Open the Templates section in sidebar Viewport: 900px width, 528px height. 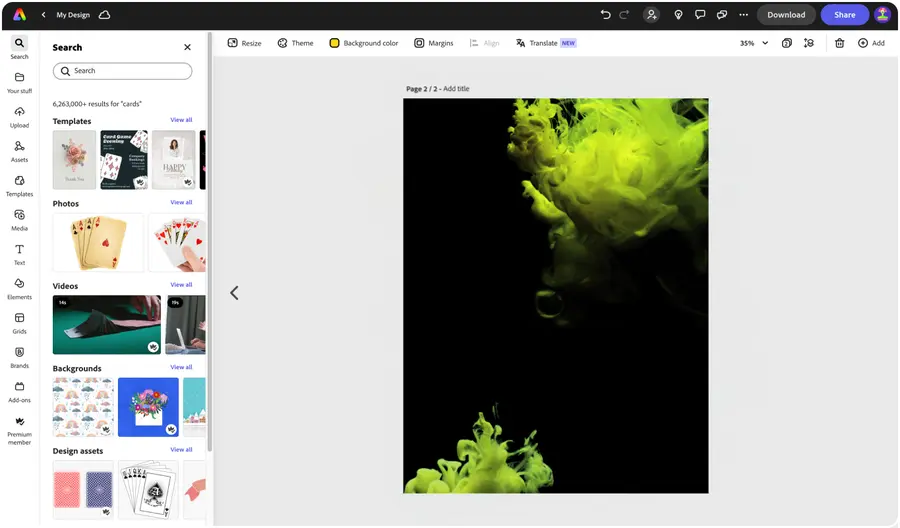coord(20,186)
